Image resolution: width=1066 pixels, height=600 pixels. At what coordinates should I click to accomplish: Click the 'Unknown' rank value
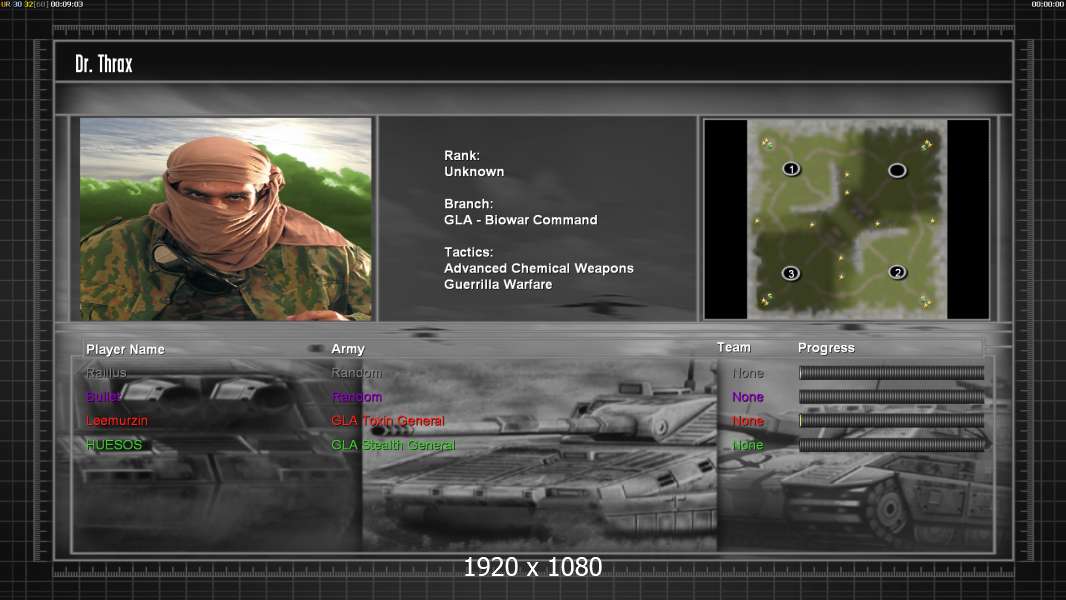(474, 172)
